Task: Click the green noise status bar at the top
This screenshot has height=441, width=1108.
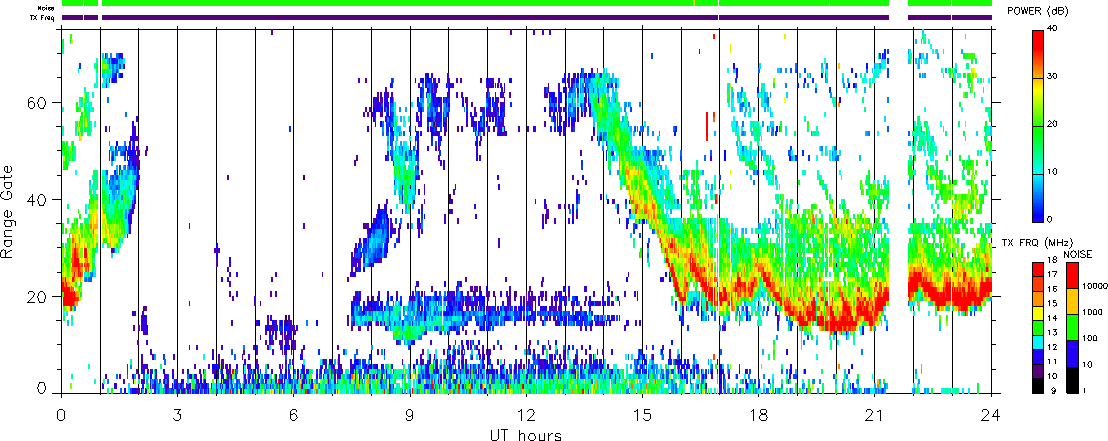Action: point(526,3)
